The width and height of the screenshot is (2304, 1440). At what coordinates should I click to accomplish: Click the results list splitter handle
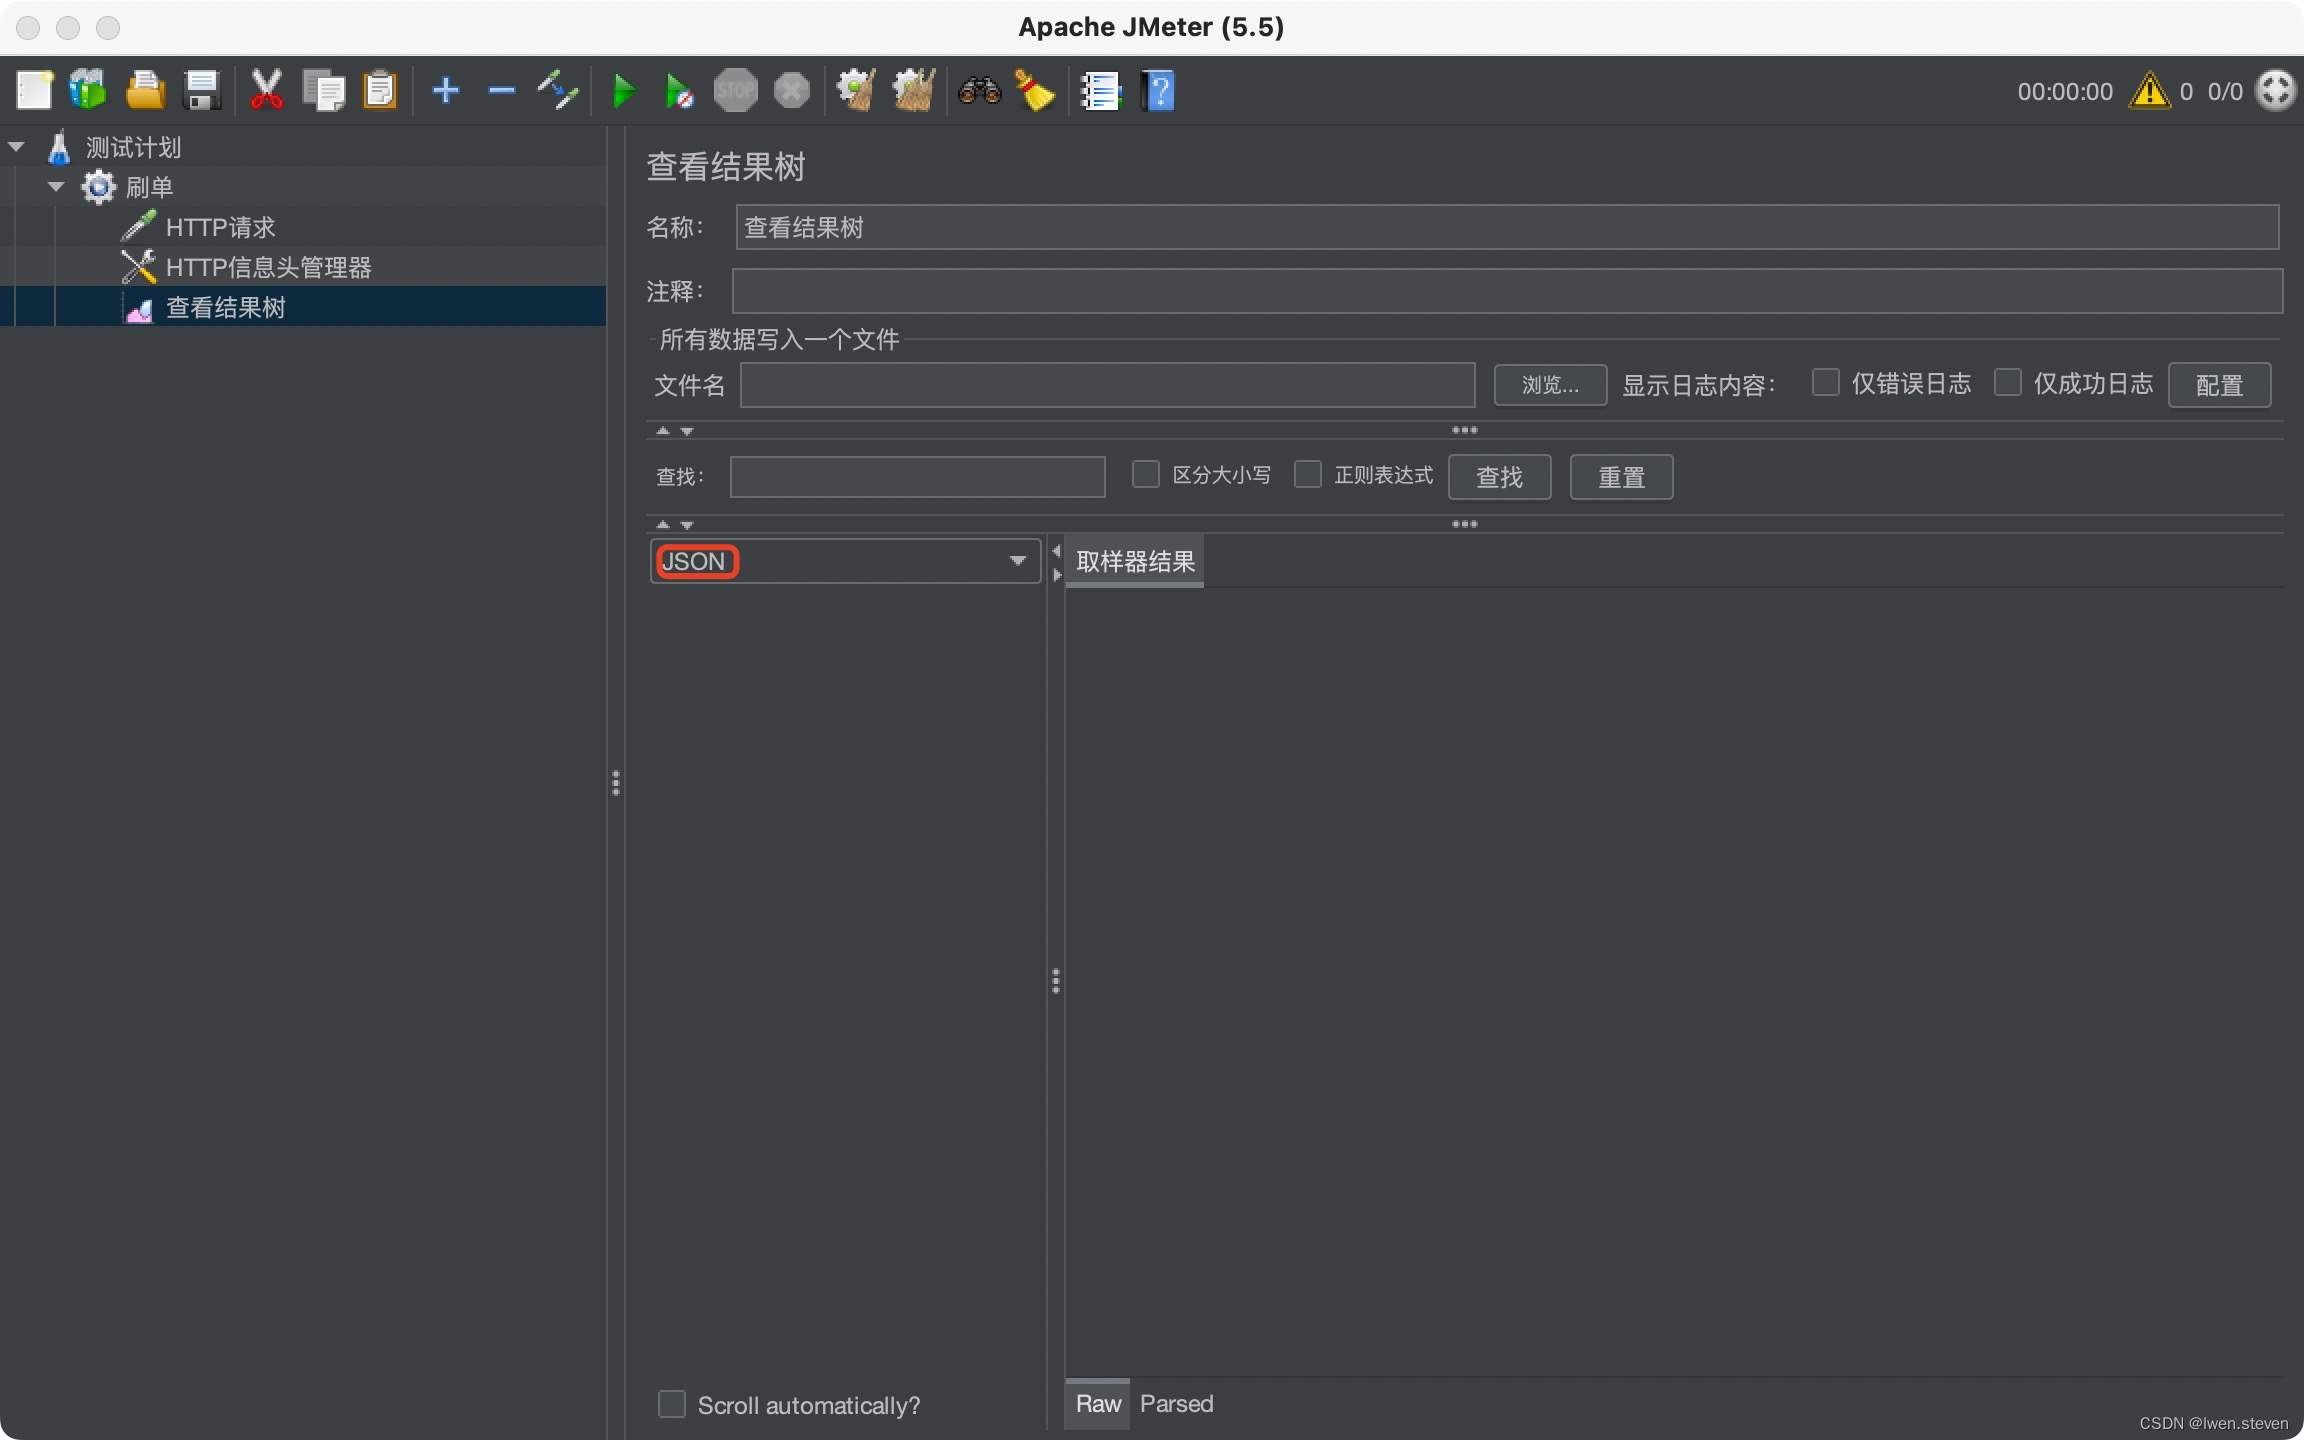[x=1056, y=980]
